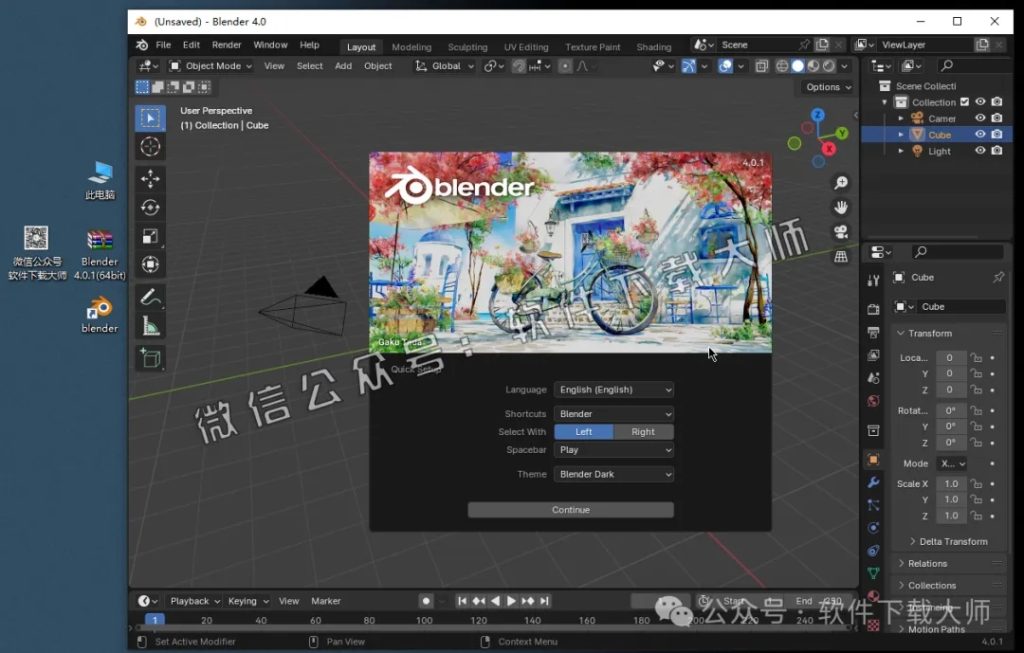The height and width of the screenshot is (653, 1024).
Task: Open the Language dropdown
Action: [613, 389]
